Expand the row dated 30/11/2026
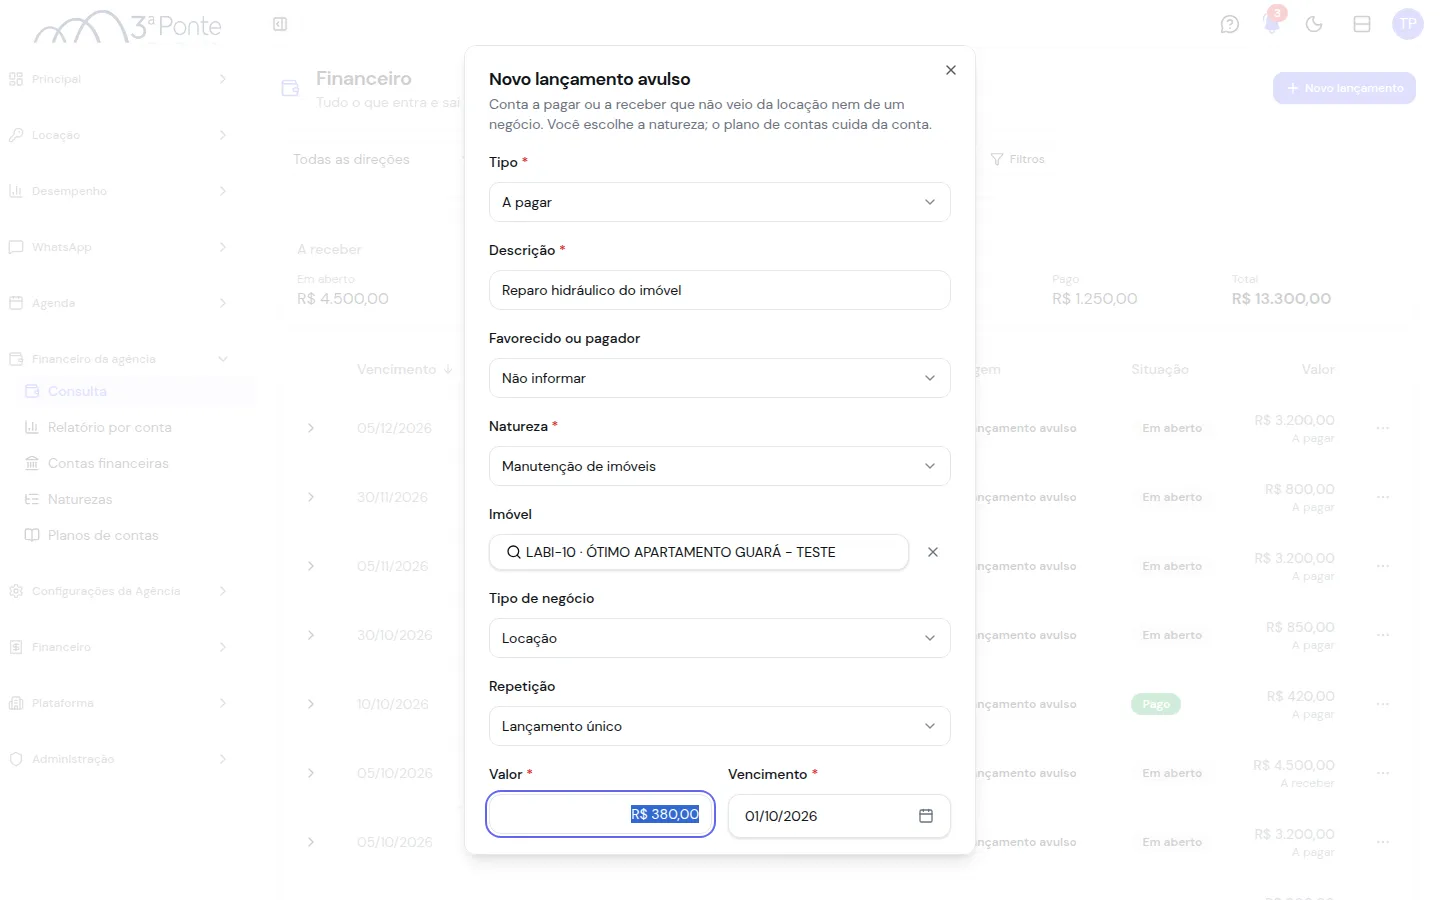 click(x=311, y=497)
